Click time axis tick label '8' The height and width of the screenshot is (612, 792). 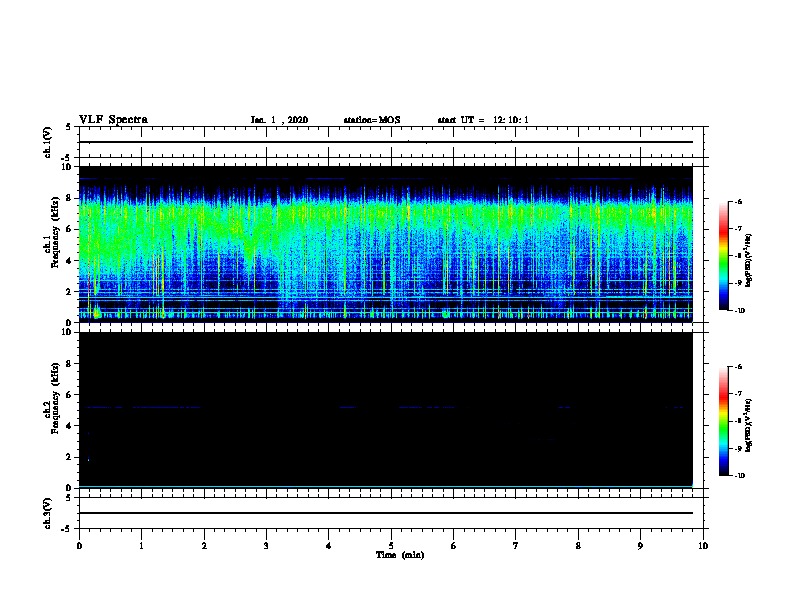coord(578,546)
